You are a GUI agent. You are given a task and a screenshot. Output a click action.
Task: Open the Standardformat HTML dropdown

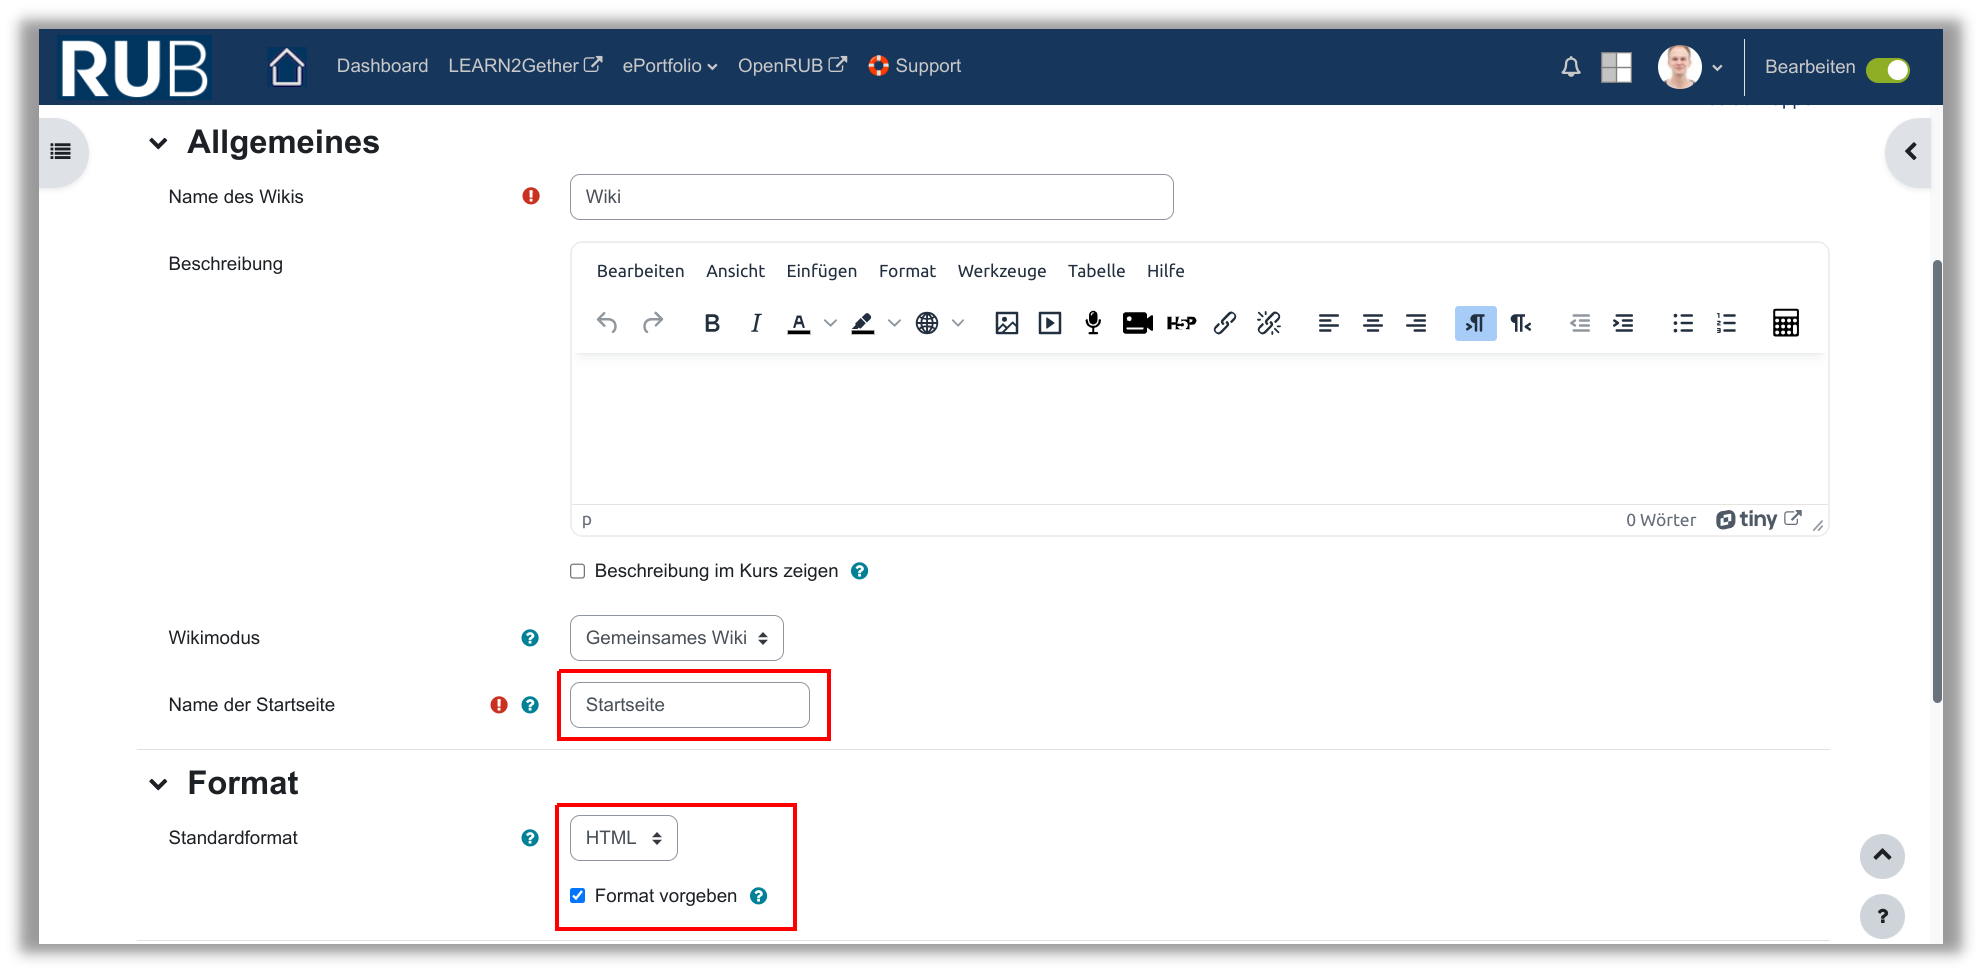coord(623,838)
